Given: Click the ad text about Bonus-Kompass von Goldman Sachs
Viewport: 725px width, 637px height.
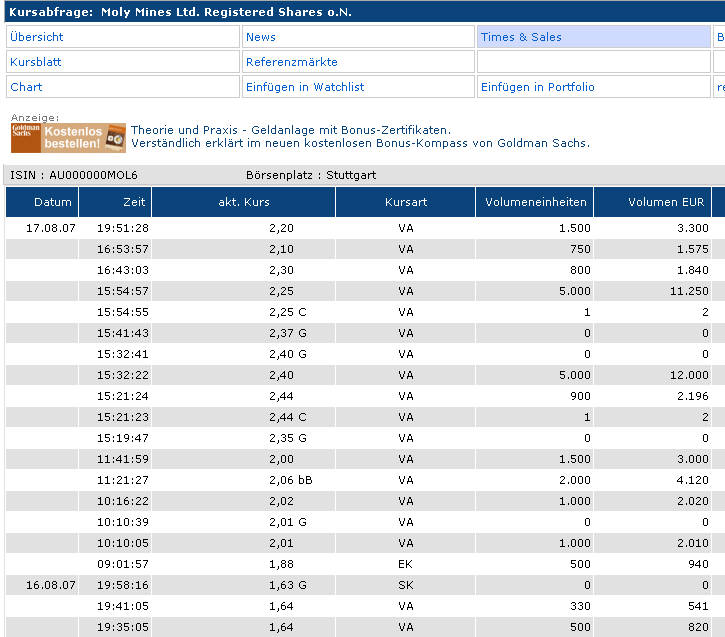Looking at the screenshot, I should tap(360, 143).
